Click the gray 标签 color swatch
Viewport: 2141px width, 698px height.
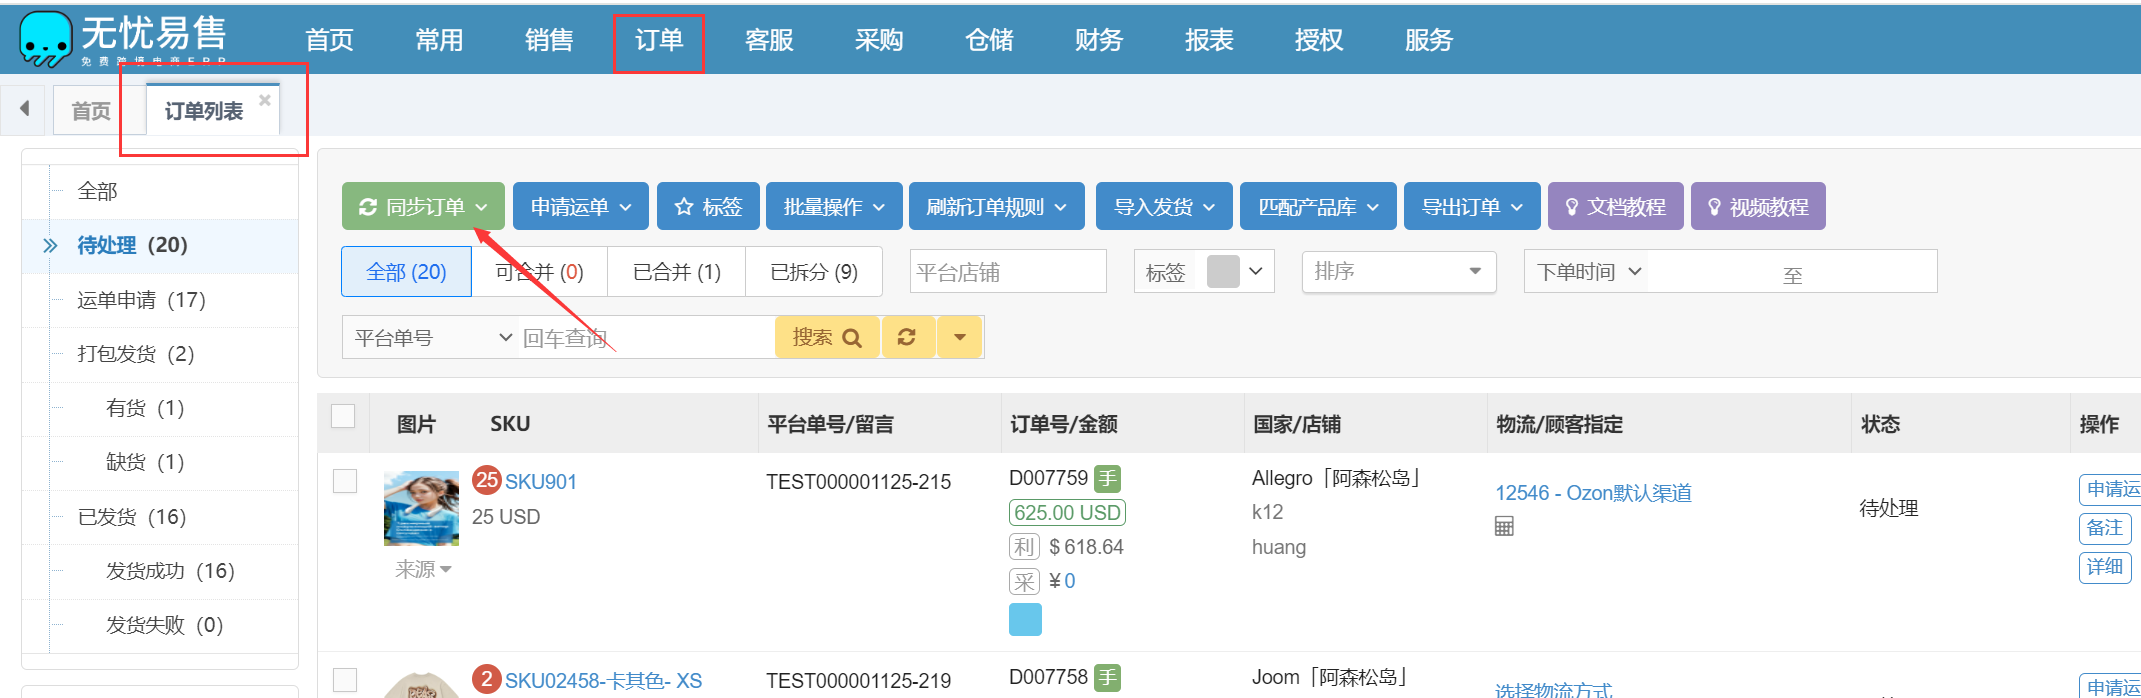pyautogui.click(x=1223, y=272)
